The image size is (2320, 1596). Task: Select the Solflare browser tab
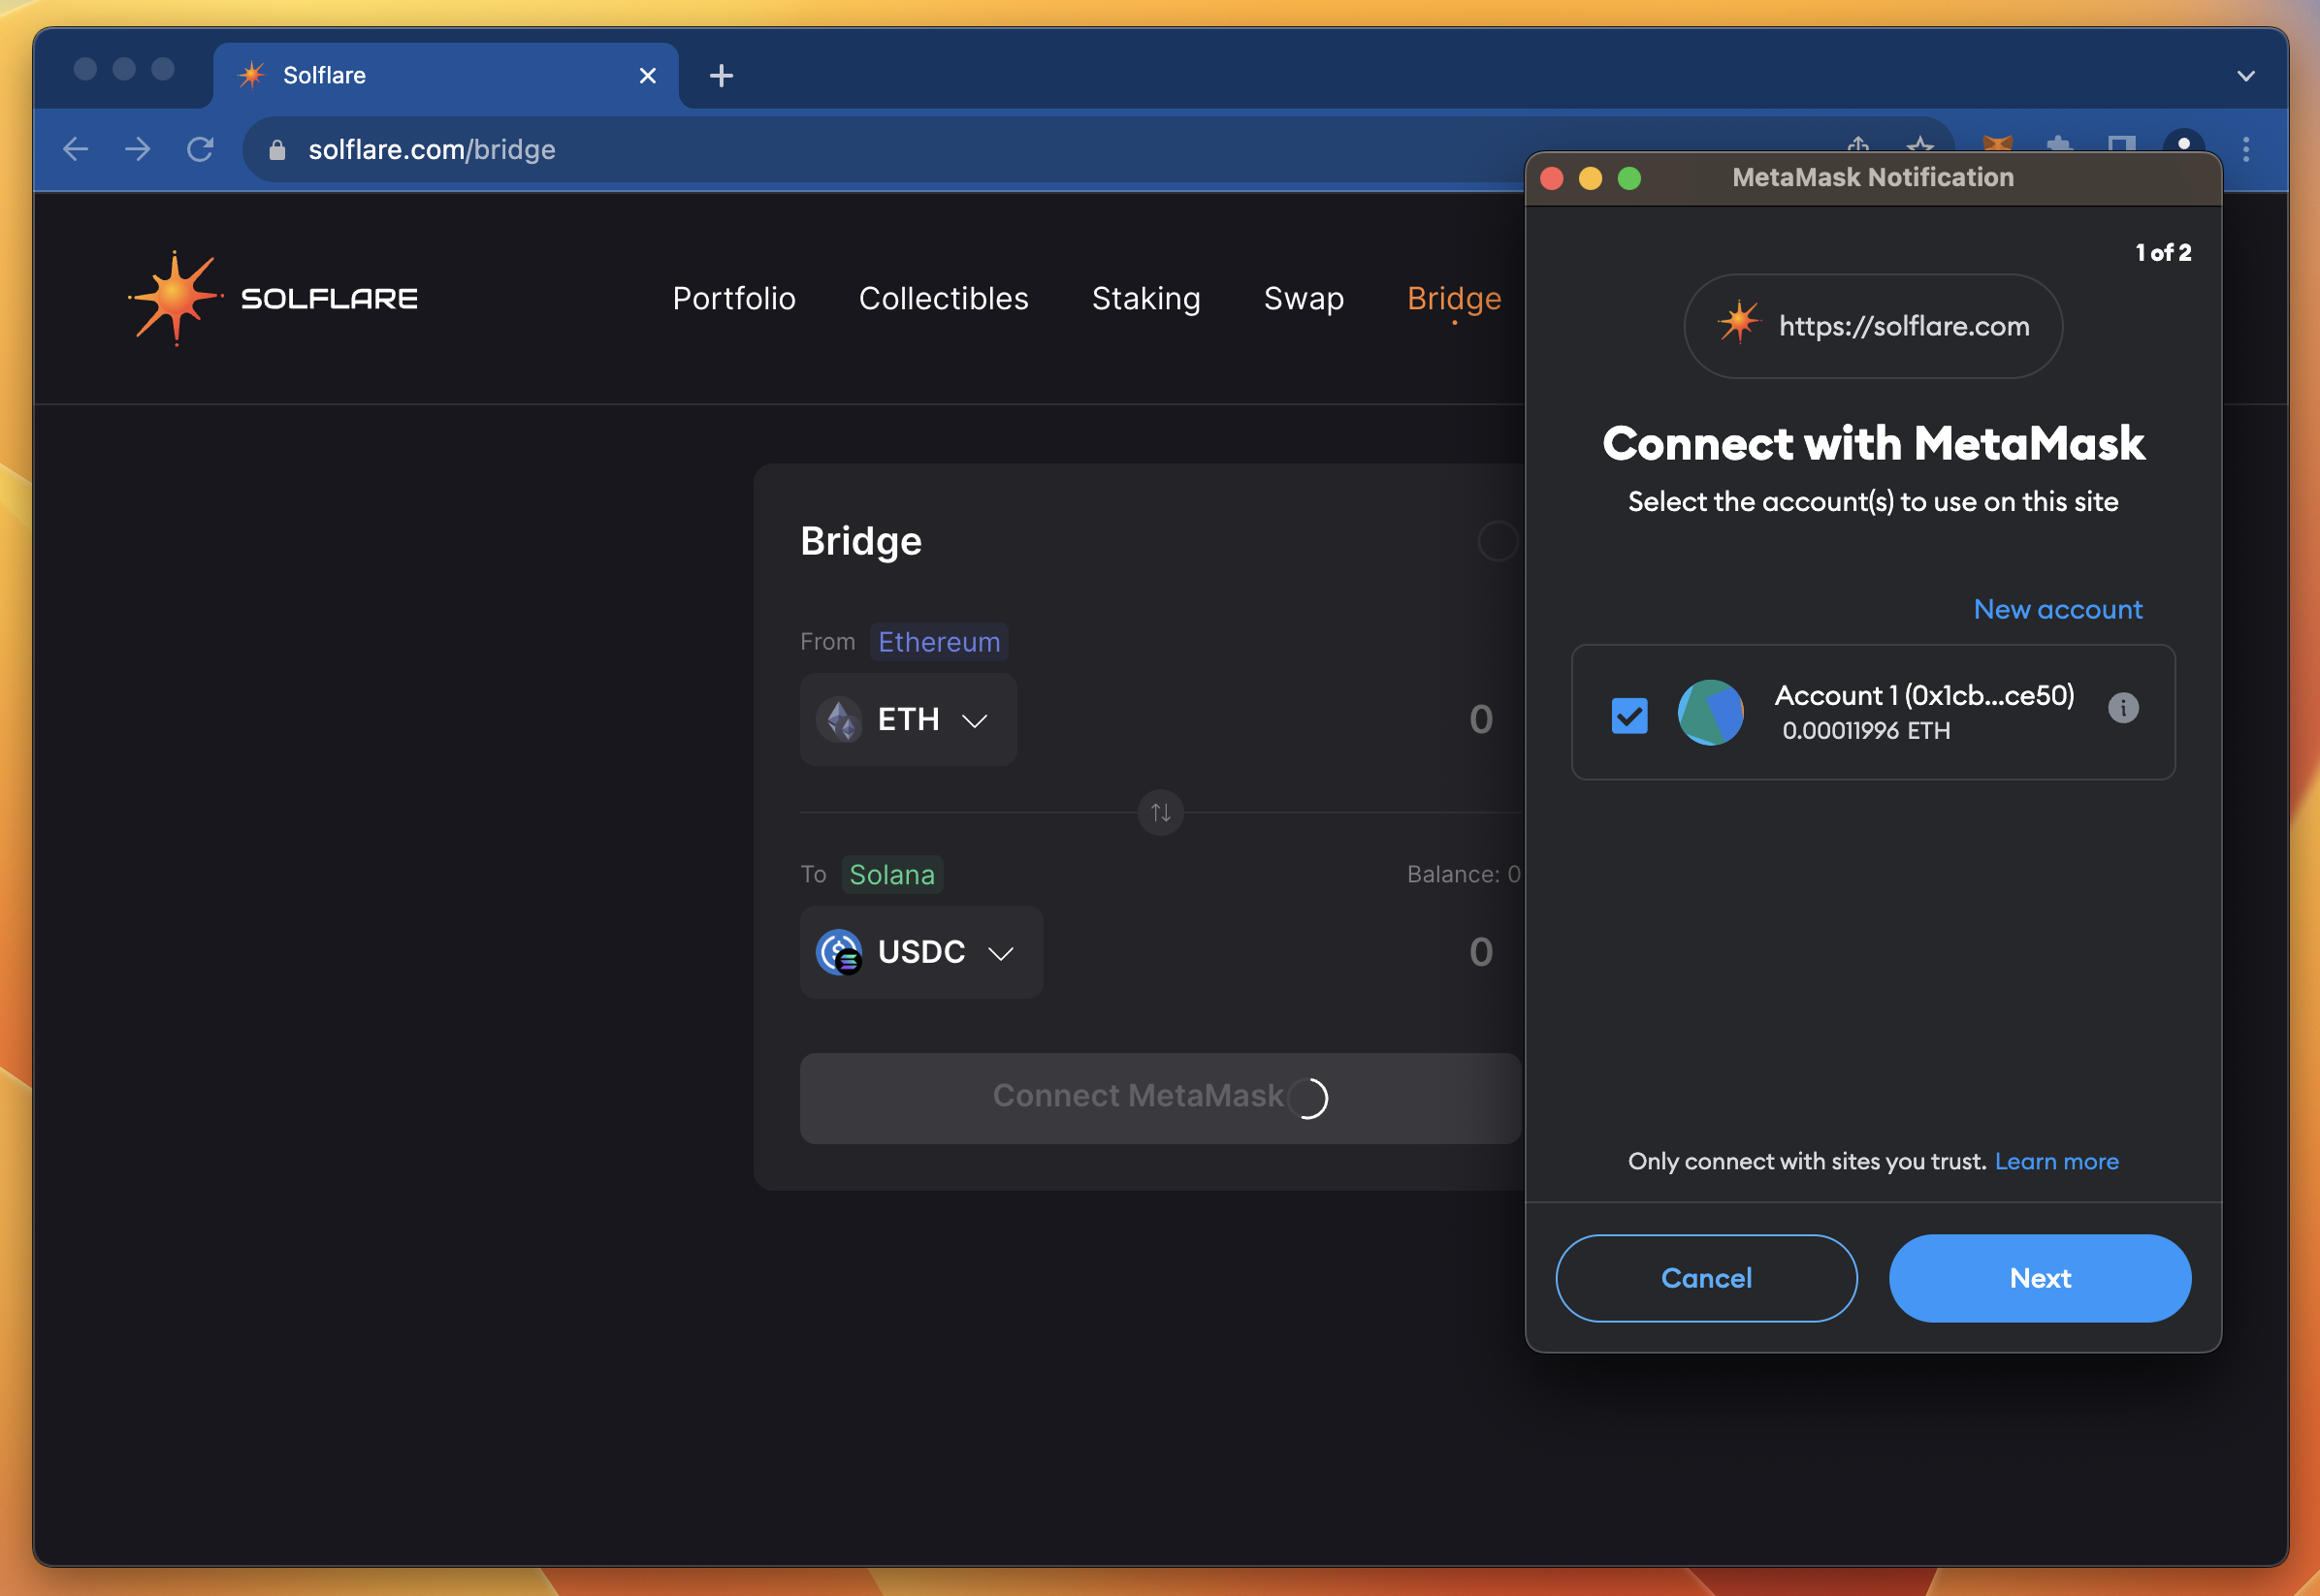(445, 76)
